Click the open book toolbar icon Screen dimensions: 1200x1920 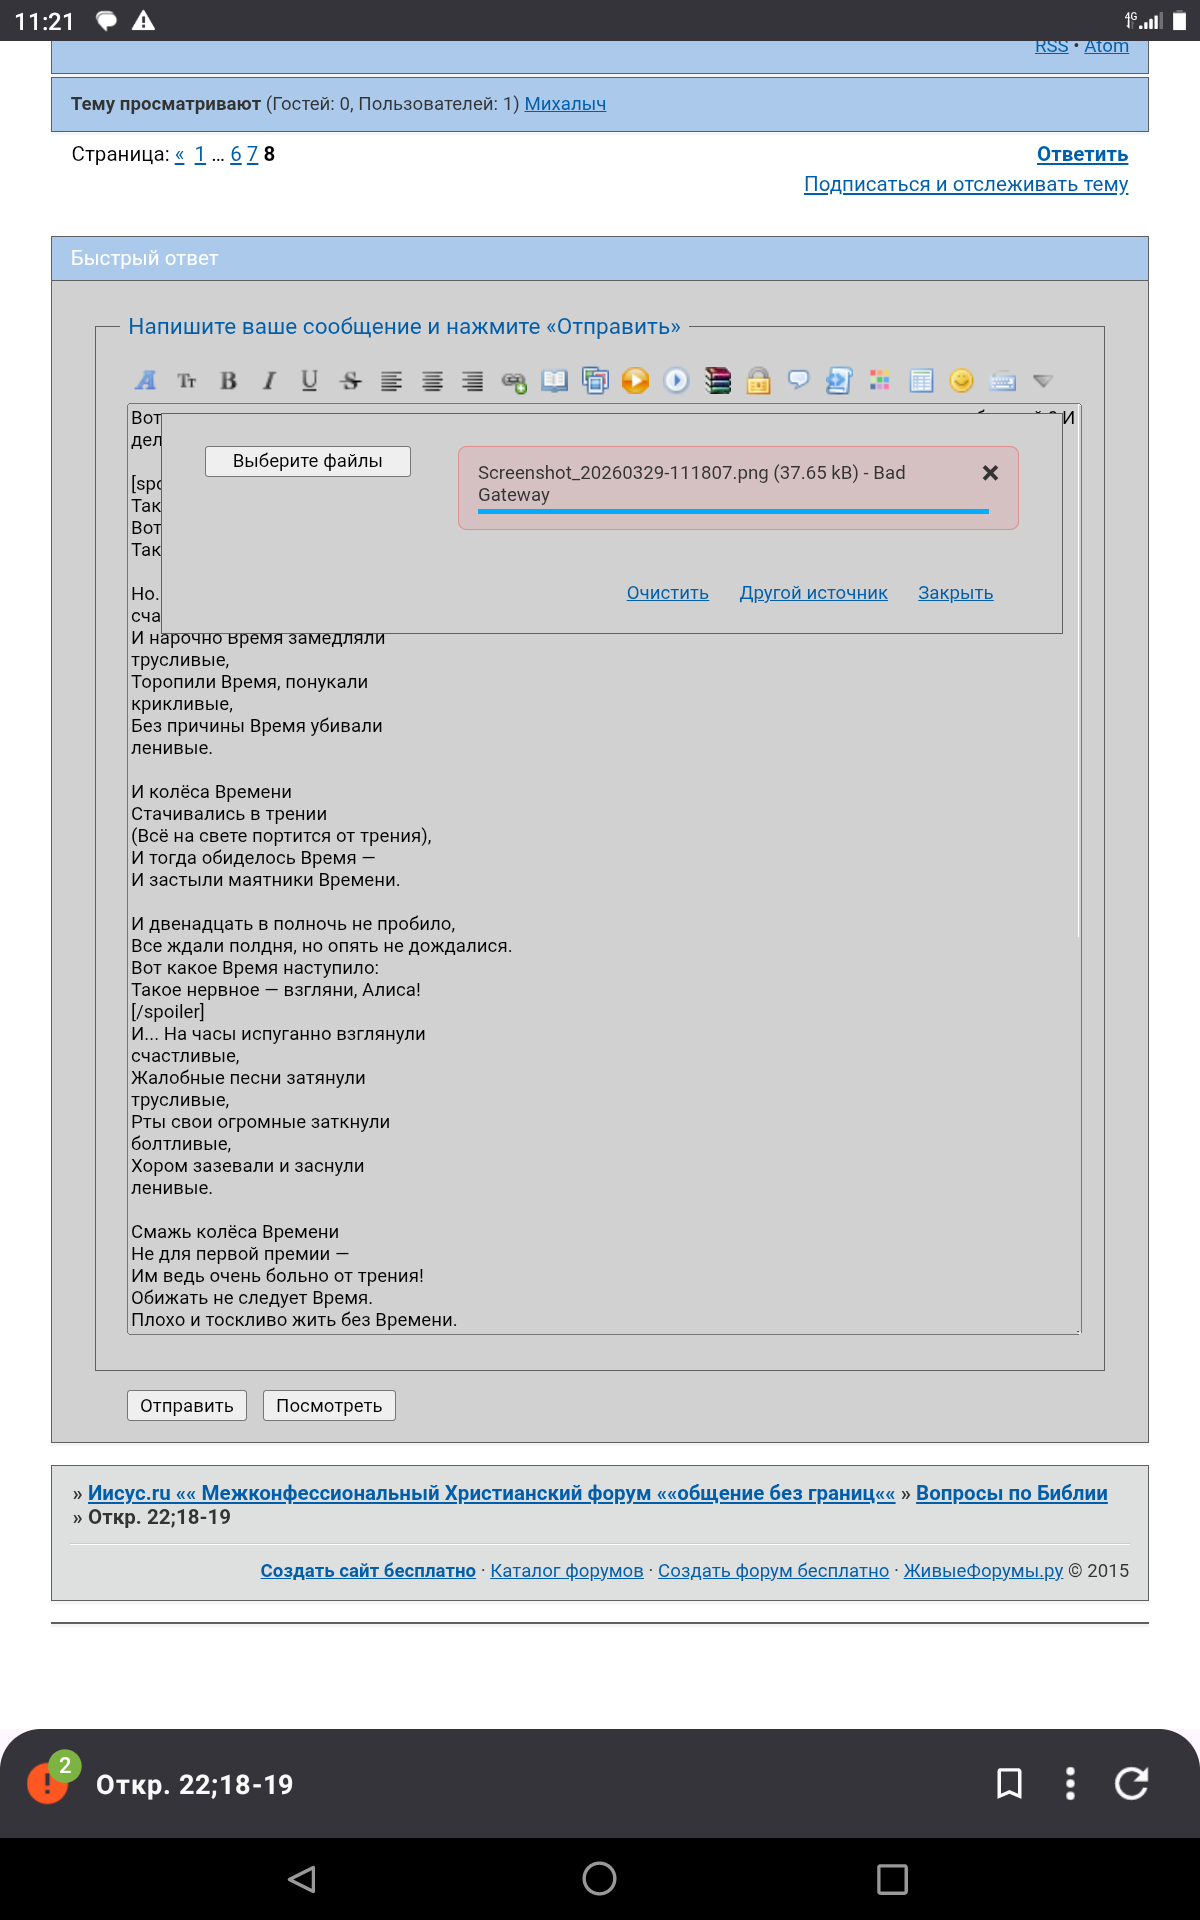click(x=554, y=381)
